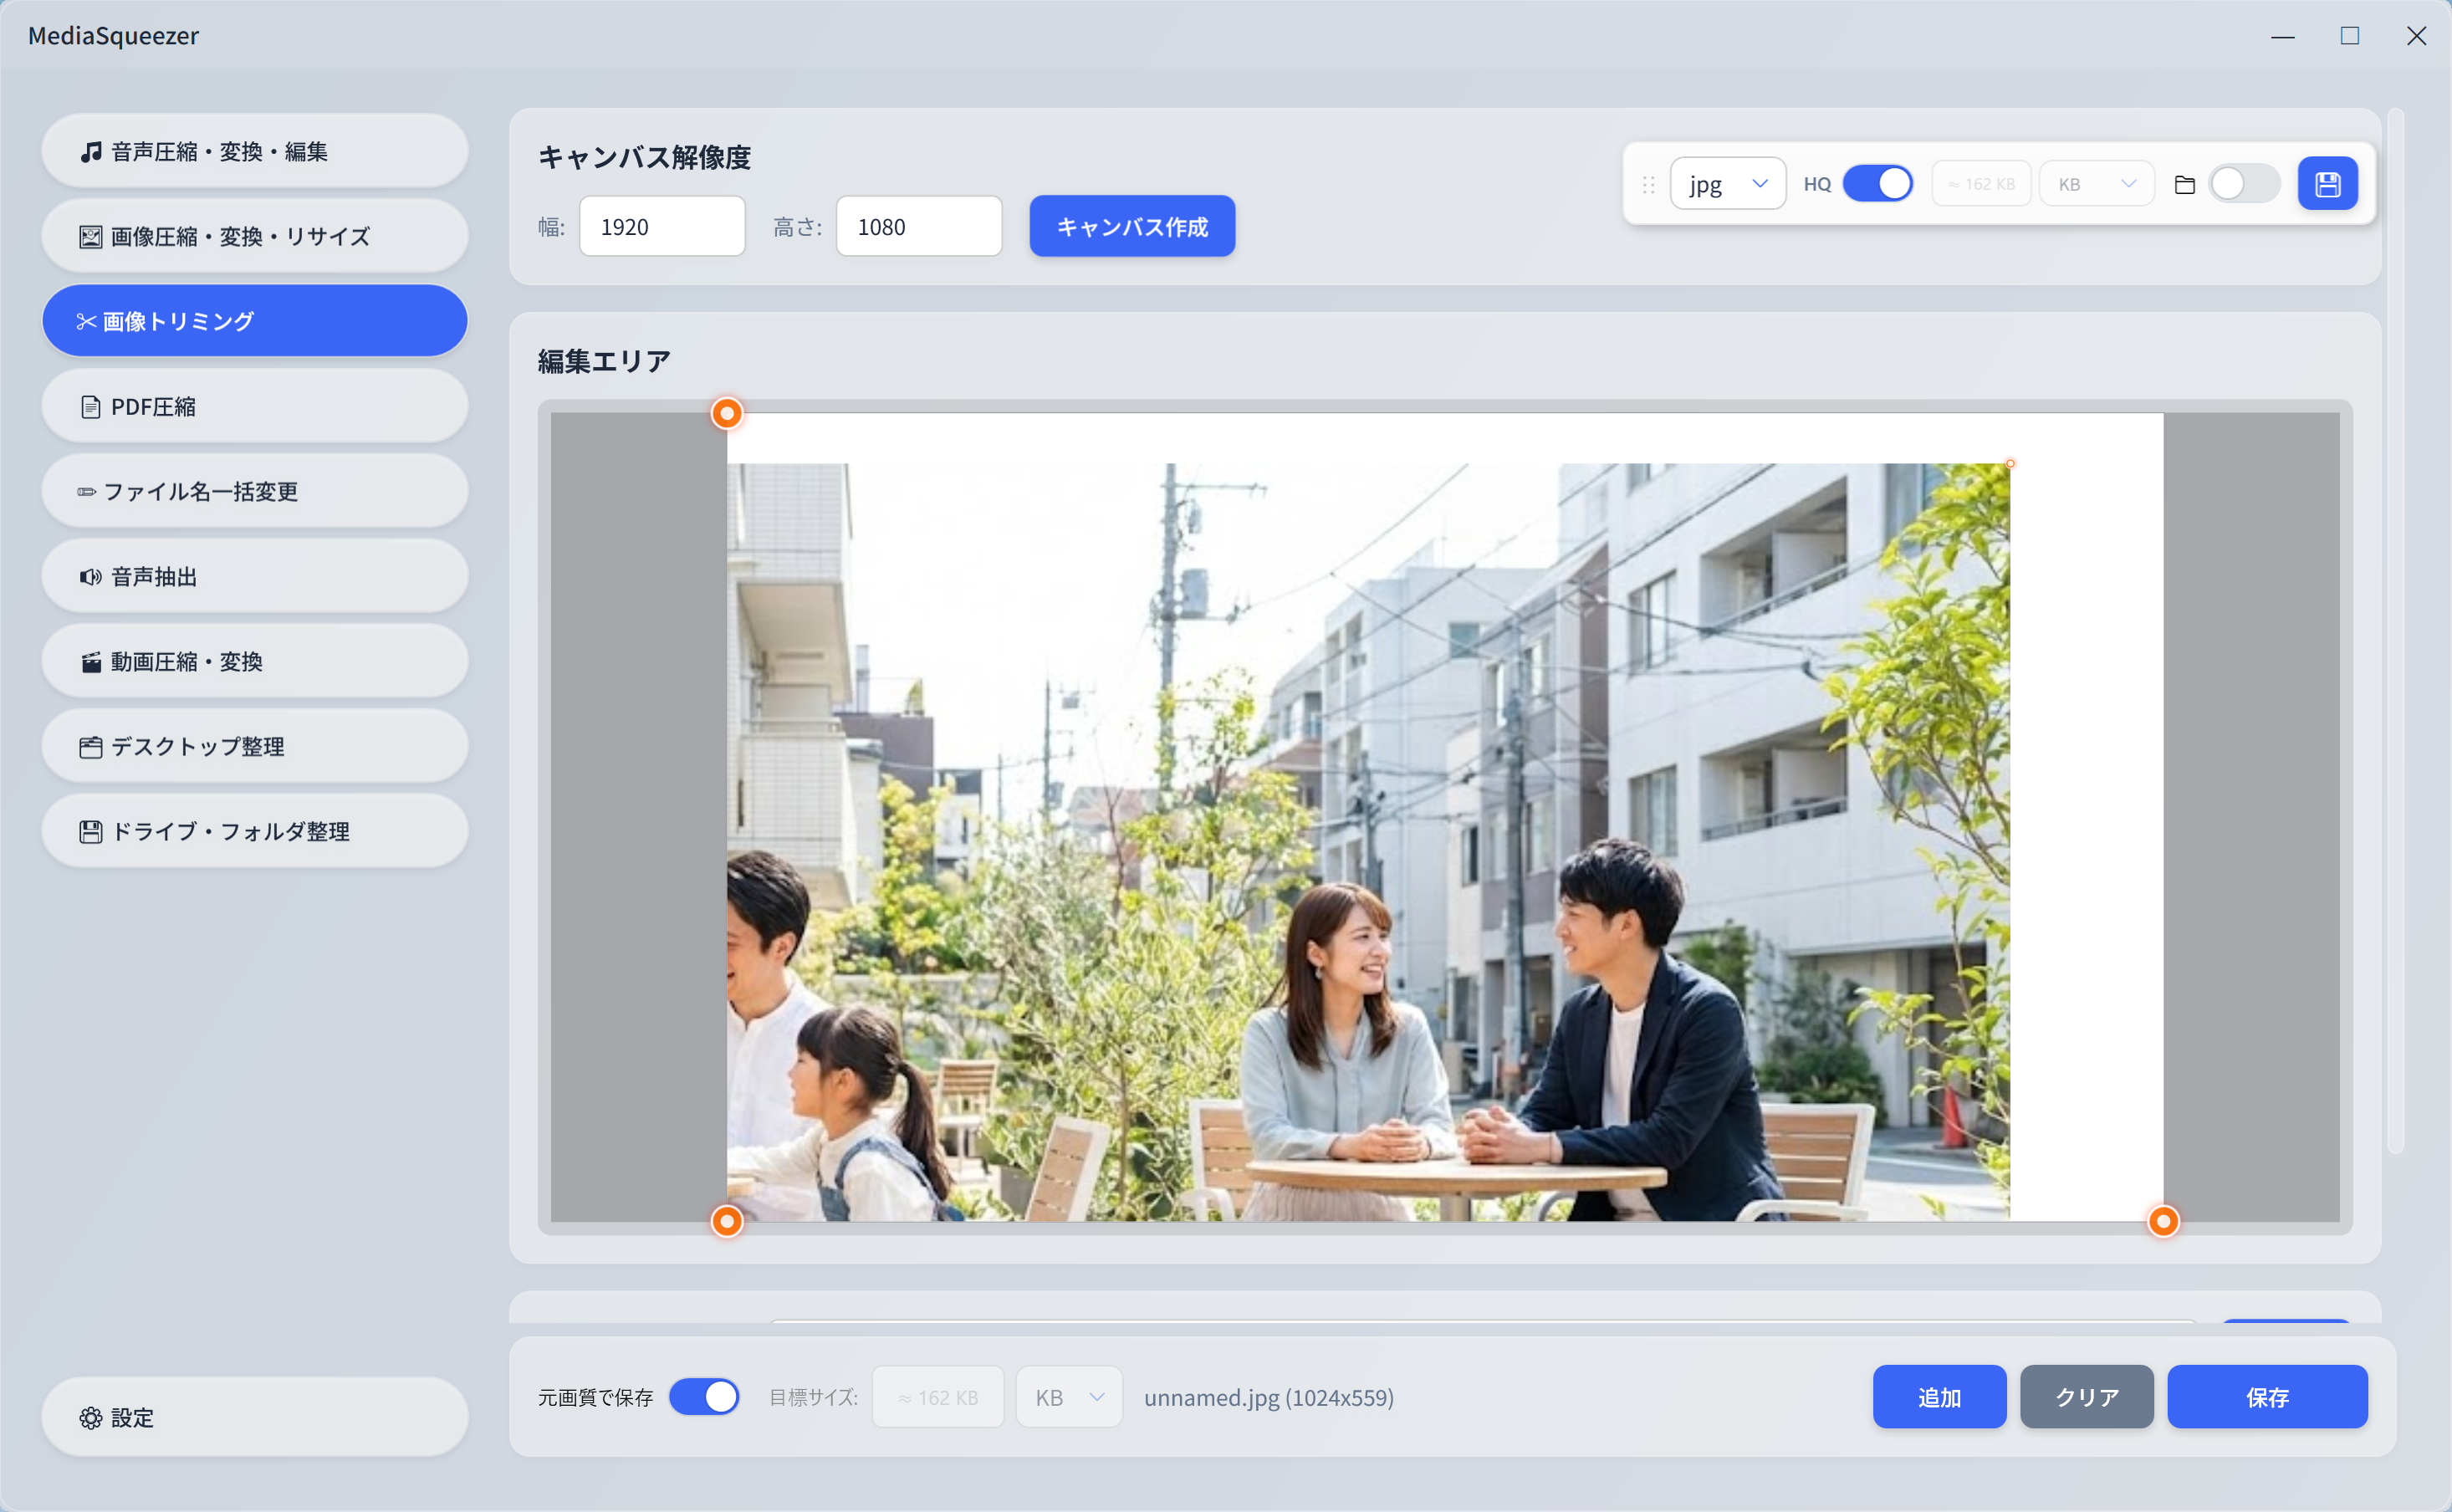Turn off the 元画質で保存 toggle
Image resolution: width=2452 pixels, height=1512 pixels.
[705, 1396]
